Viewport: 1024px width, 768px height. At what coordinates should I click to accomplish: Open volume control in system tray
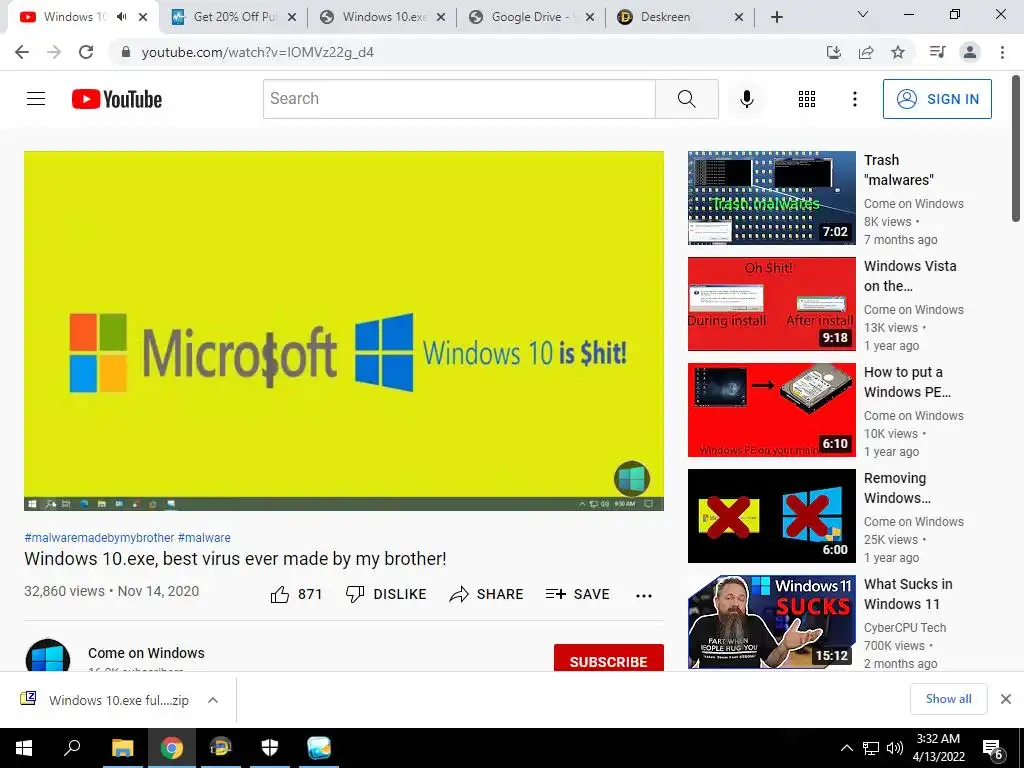[x=895, y=748]
